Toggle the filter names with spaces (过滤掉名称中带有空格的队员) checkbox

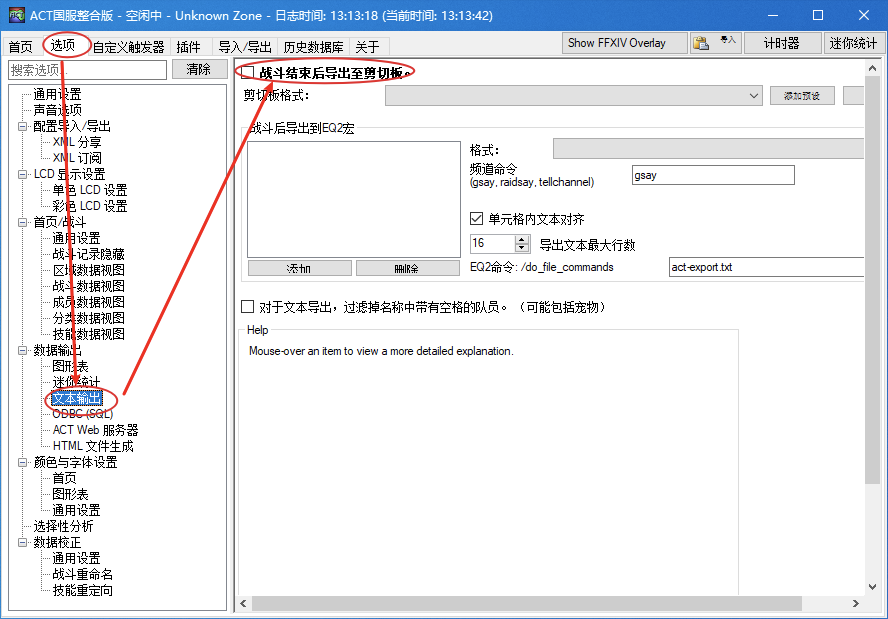[247, 306]
